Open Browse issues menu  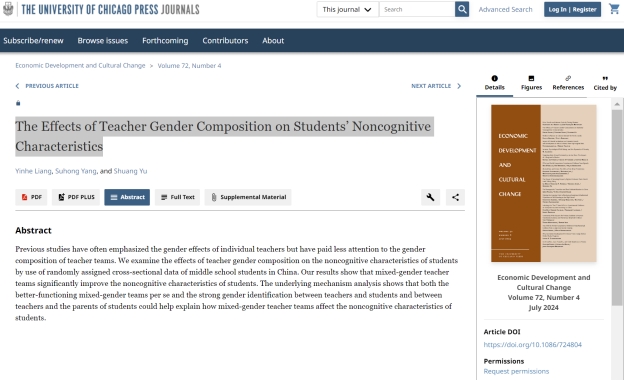point(103,41)
